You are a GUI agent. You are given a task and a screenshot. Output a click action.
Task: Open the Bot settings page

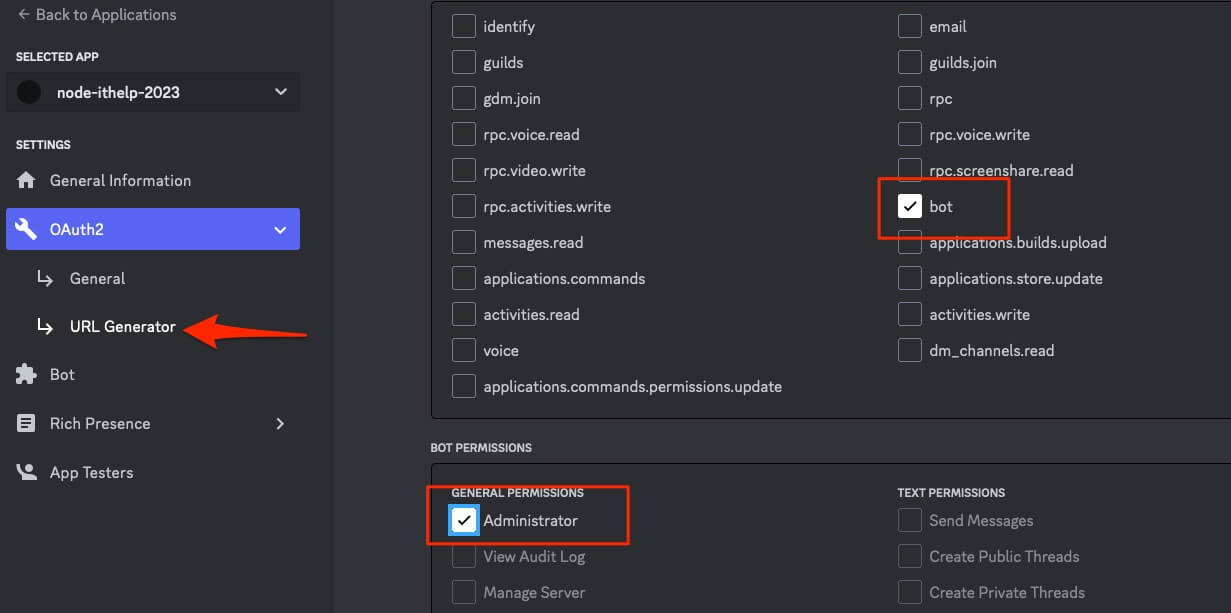coord(62,375)
